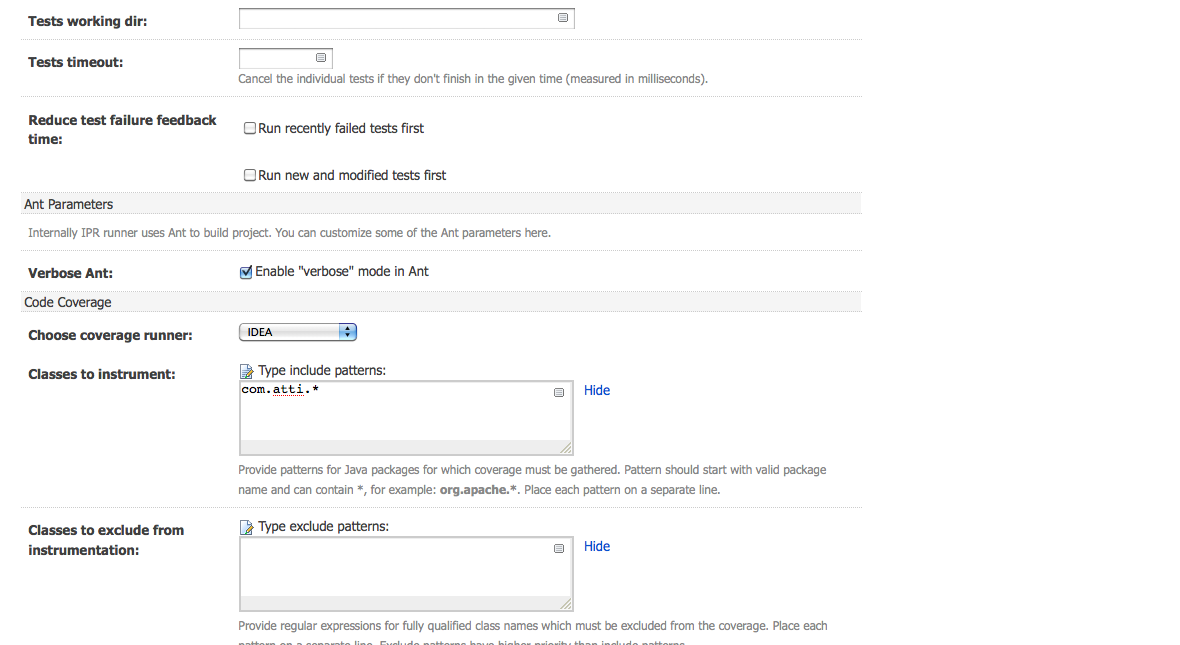Image resolution: width=1180 pixels, height=645 pixels.
Task: Uncheck Enable verbose mode in Ant
Action: [246, 272]
